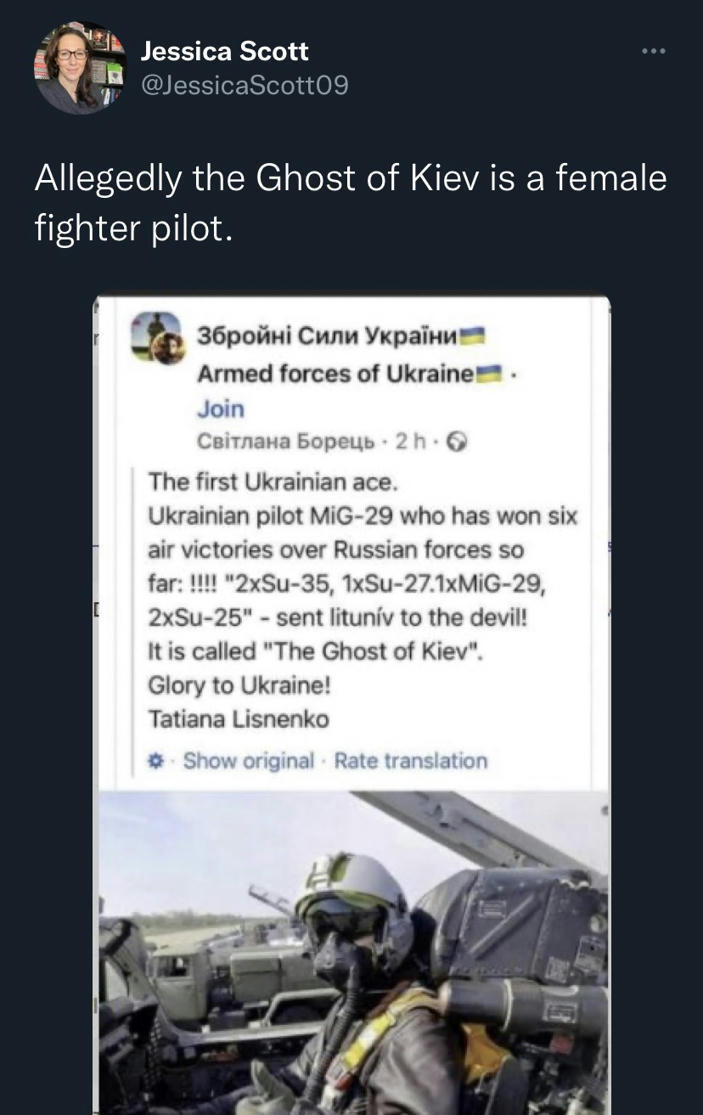The width and height of the screenshot is (703, 1115).
Task: Click the flag emoji after Збройні Сили України
Action: (x=470, y=335)
